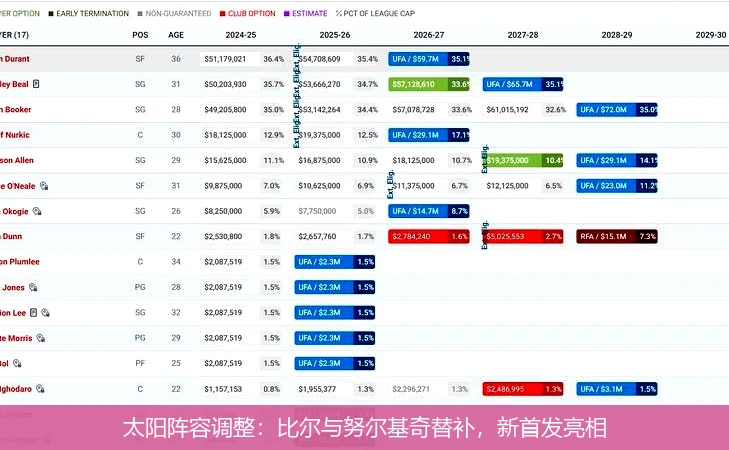
Task: Click the purple Estimate legend square
Action: [x=286, y=13]
